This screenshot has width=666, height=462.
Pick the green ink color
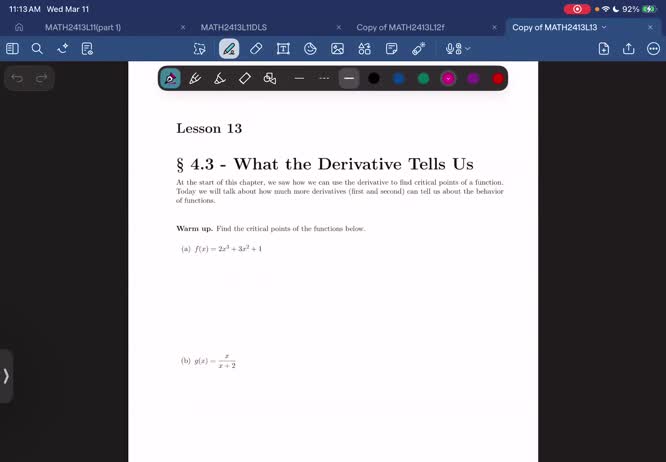tap(423, 79)
